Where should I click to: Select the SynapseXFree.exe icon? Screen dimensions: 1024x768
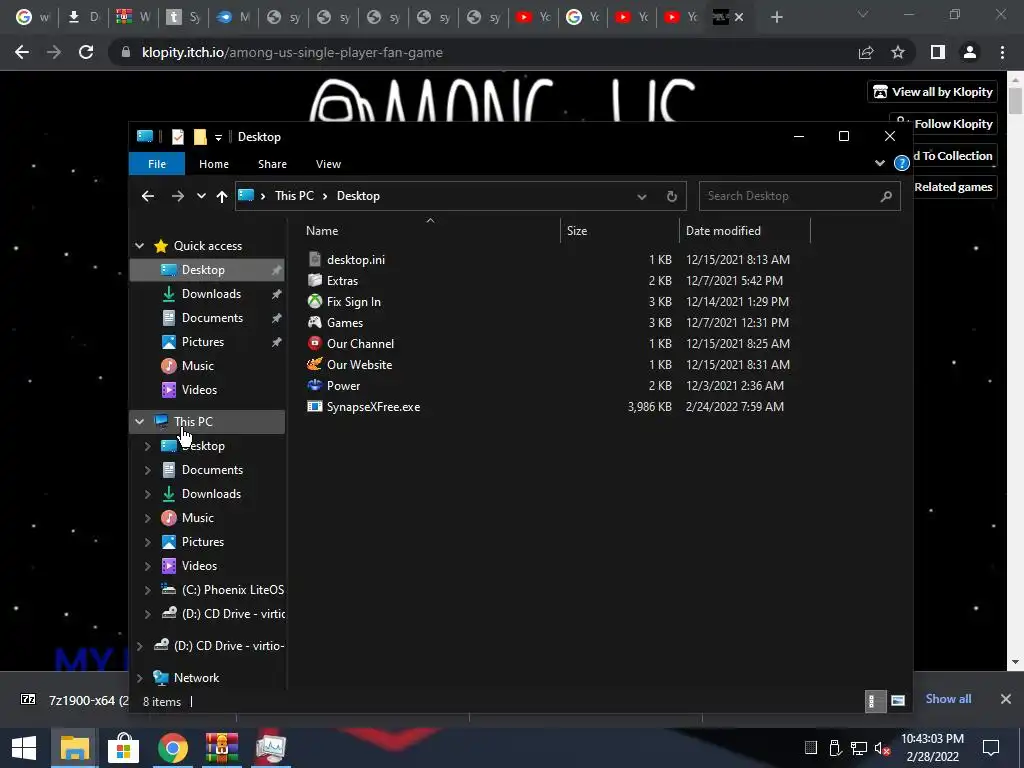click(315, 406)
